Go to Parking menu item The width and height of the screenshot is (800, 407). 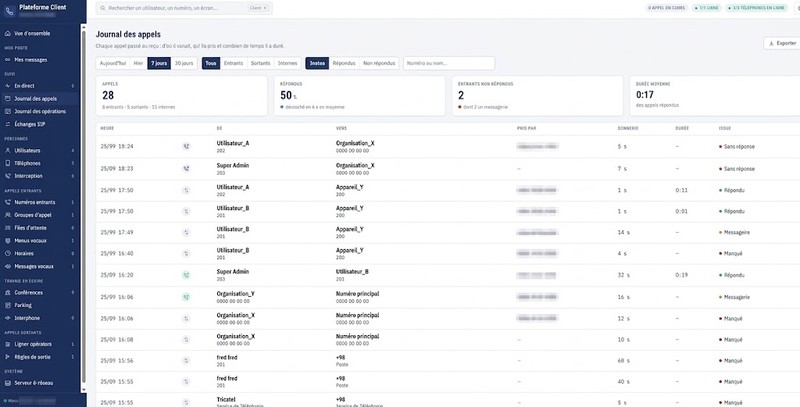point(40,306)
